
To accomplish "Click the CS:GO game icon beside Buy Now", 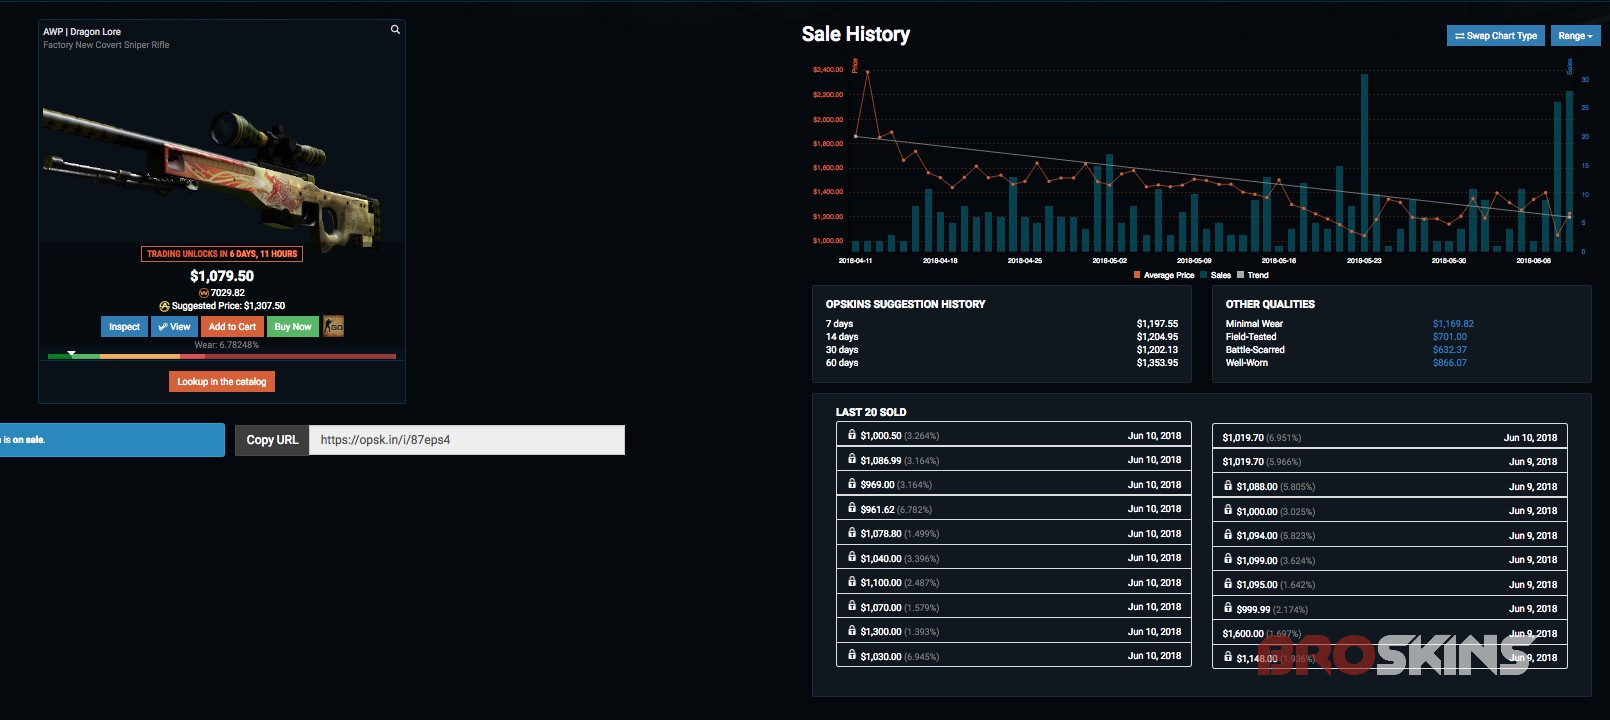I will (x=334, y=326).
